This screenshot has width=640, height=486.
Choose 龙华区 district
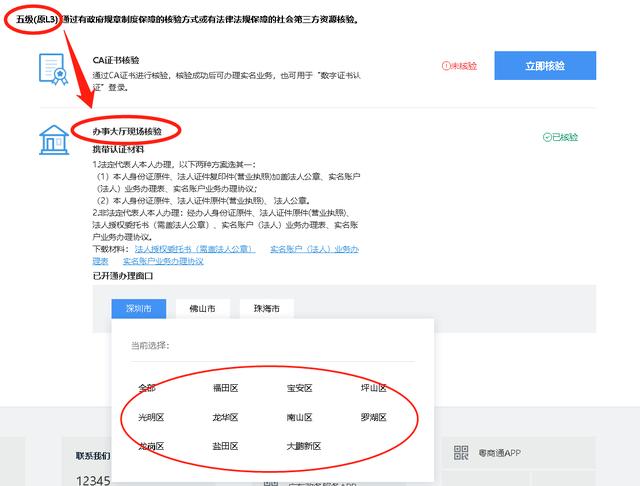pos(225,417)
